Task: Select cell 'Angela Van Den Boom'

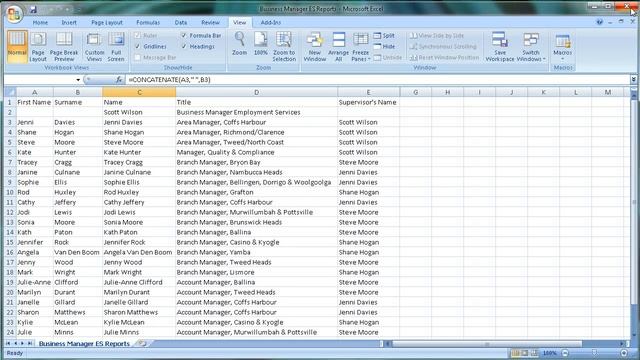Action: [x=139, y=252]
